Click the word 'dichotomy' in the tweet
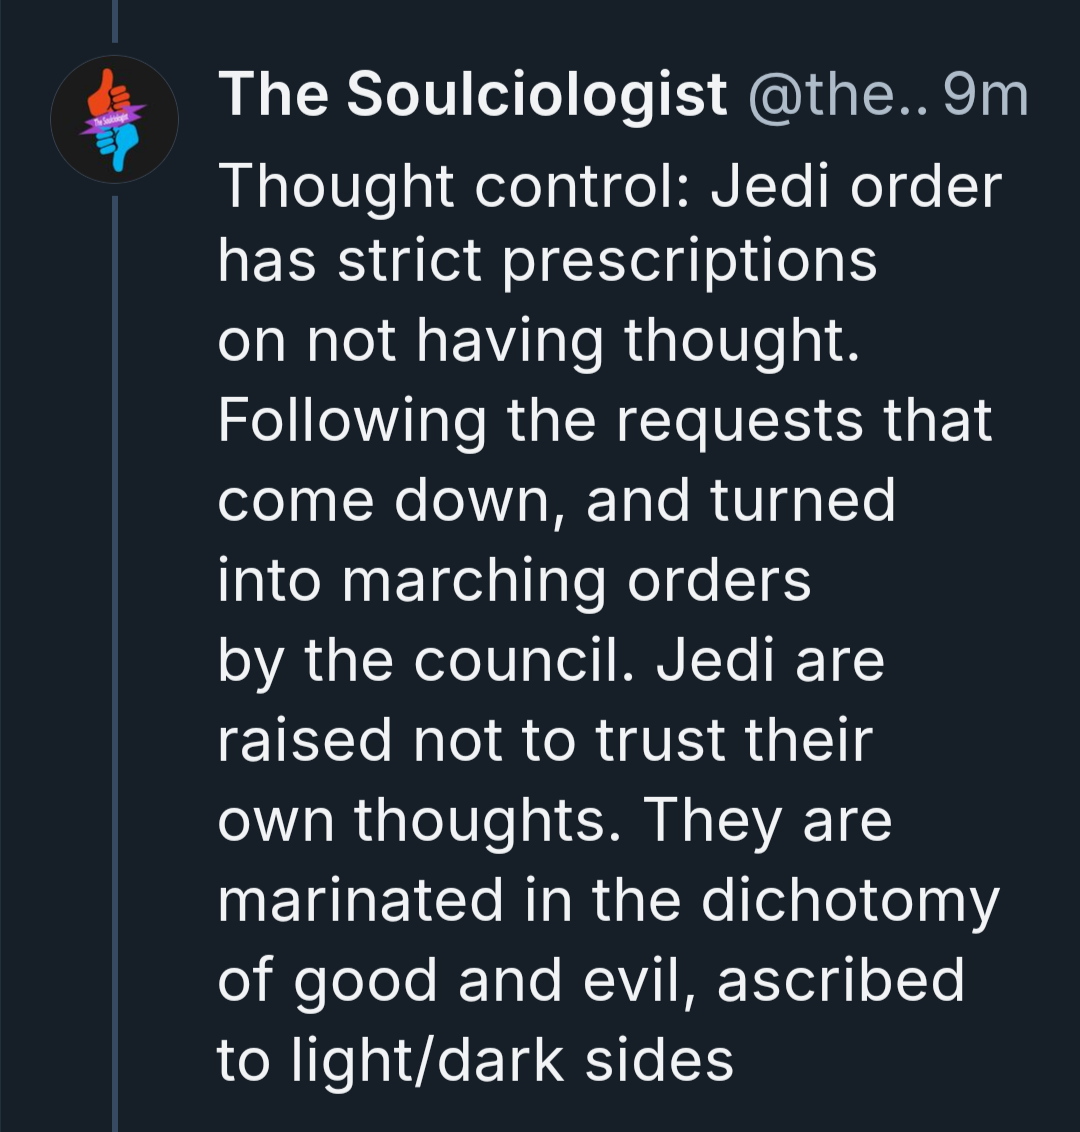This screenshot has width=1080, height=1132. point(850,900)
